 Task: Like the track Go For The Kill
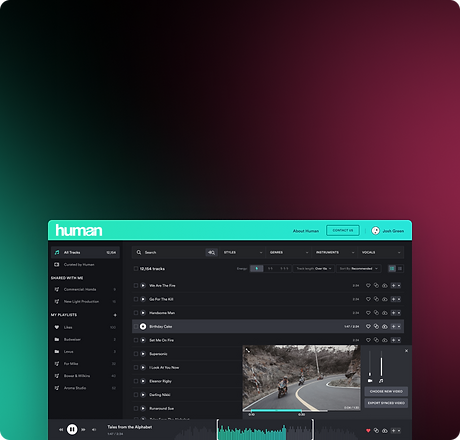click(368, 299)
